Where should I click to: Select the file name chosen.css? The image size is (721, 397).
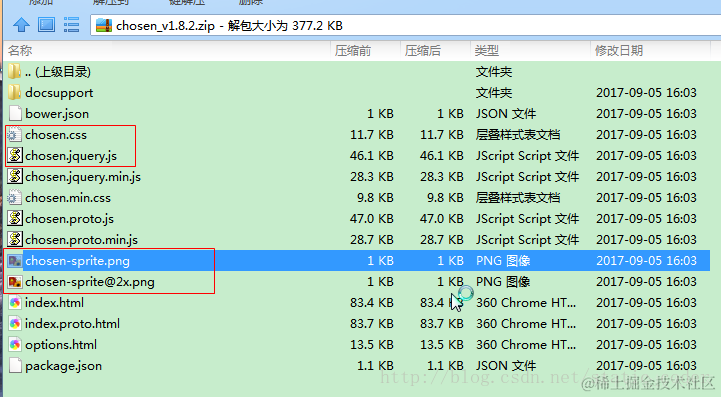pyautogui.click(x=56, y=135)
